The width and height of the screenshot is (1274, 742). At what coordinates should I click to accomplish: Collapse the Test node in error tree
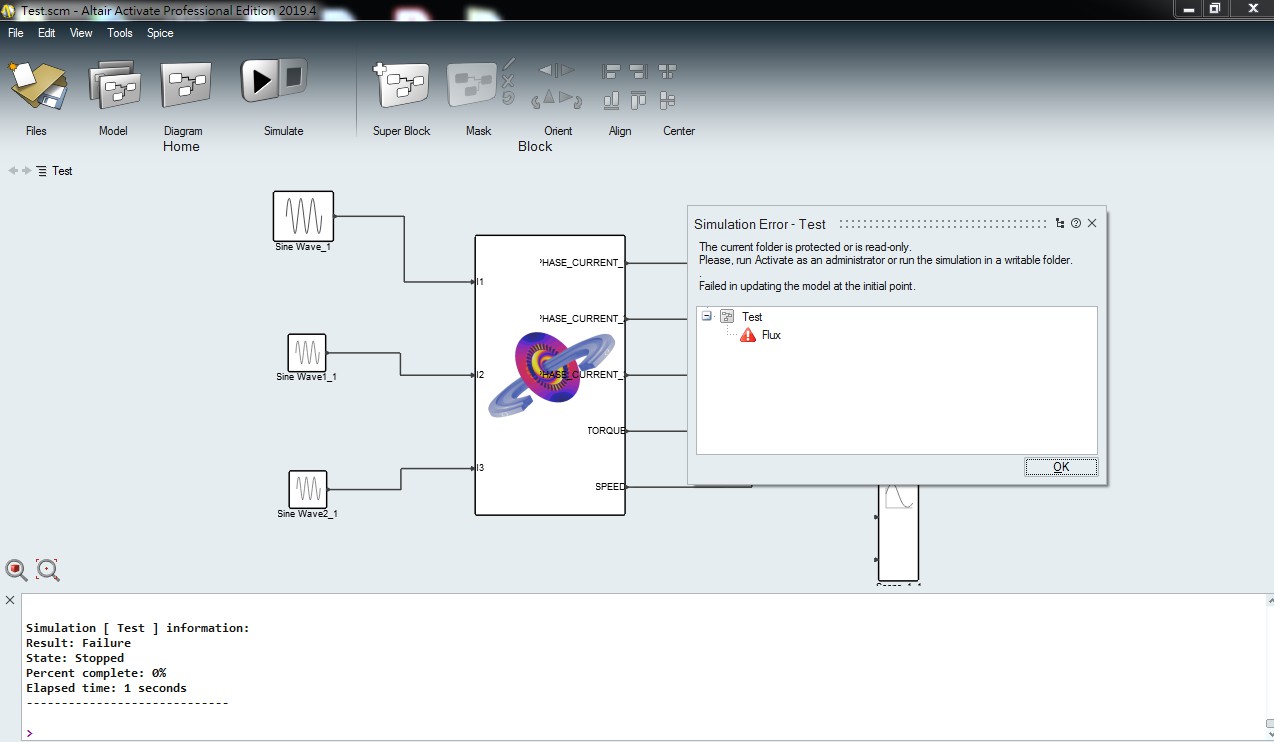point(707,316)
